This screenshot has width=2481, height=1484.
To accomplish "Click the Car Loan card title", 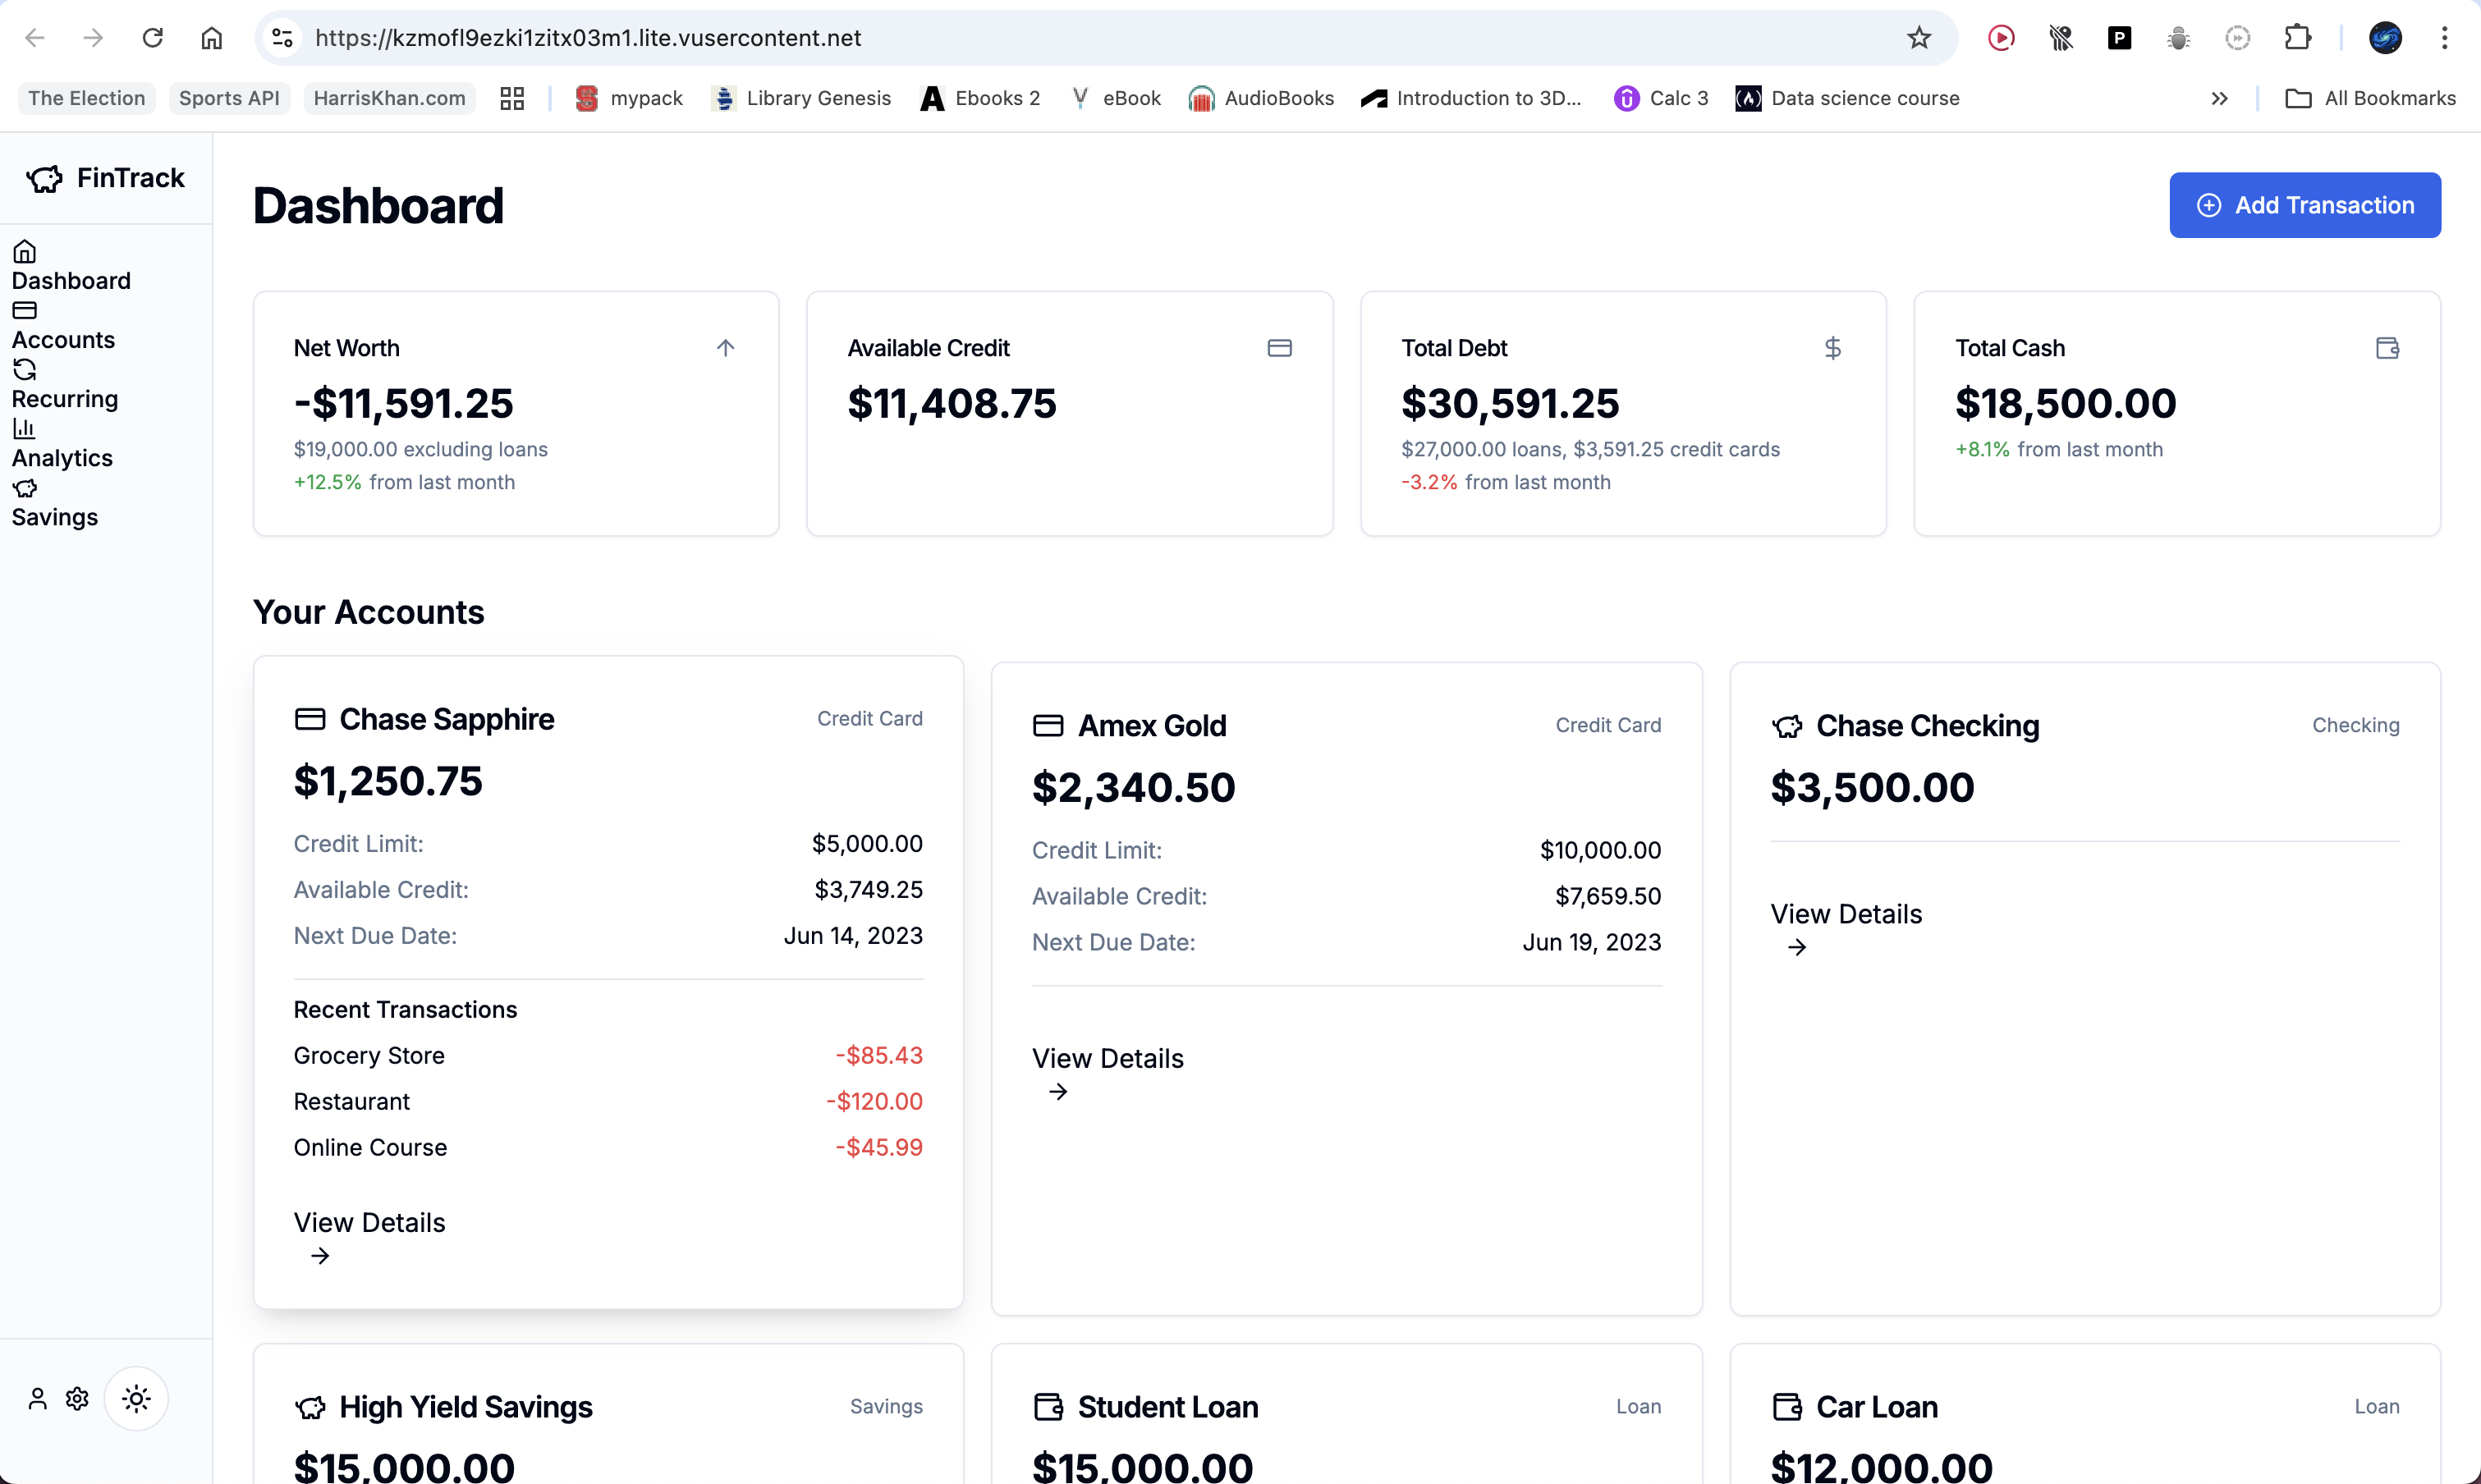I will click(x=1876, y=1407).
